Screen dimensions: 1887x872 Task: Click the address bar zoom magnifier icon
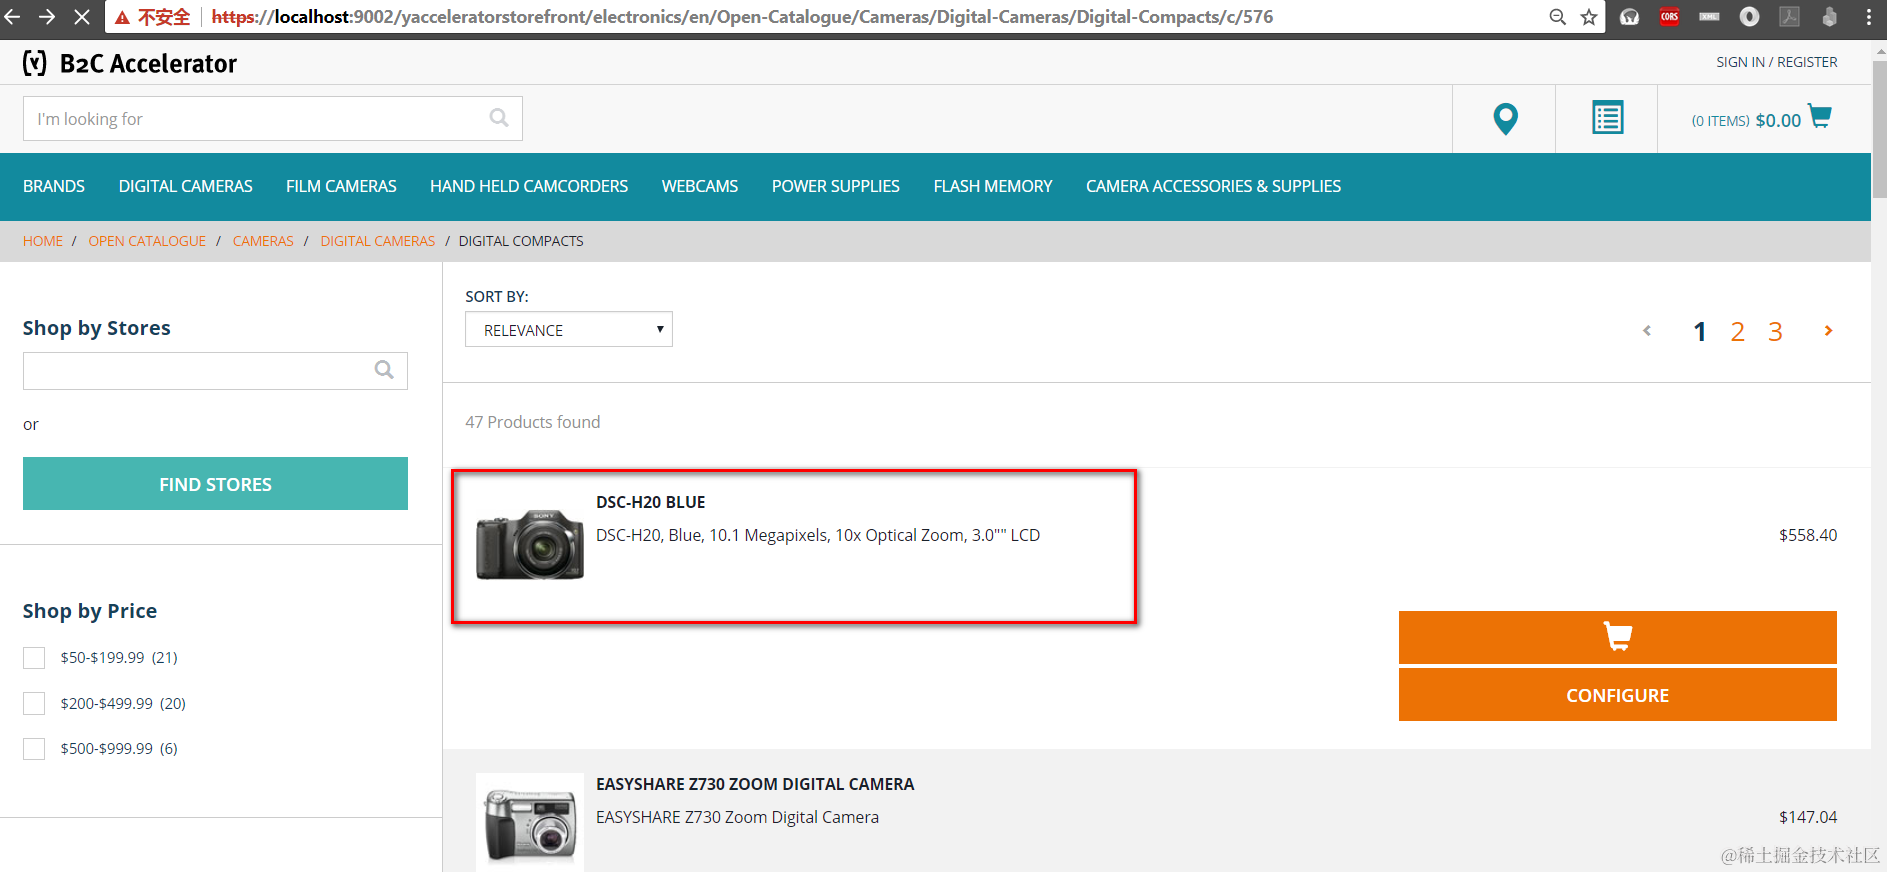click(1557, 17)
